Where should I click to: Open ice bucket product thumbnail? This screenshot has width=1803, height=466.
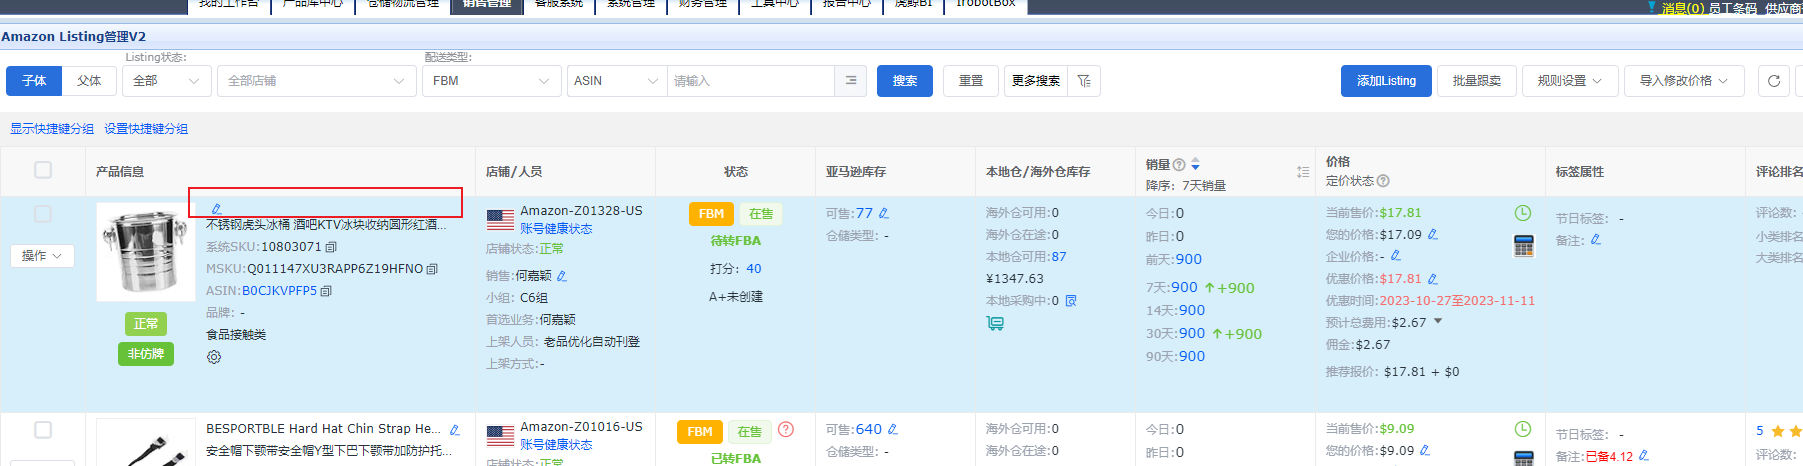(x=146, y=252)
